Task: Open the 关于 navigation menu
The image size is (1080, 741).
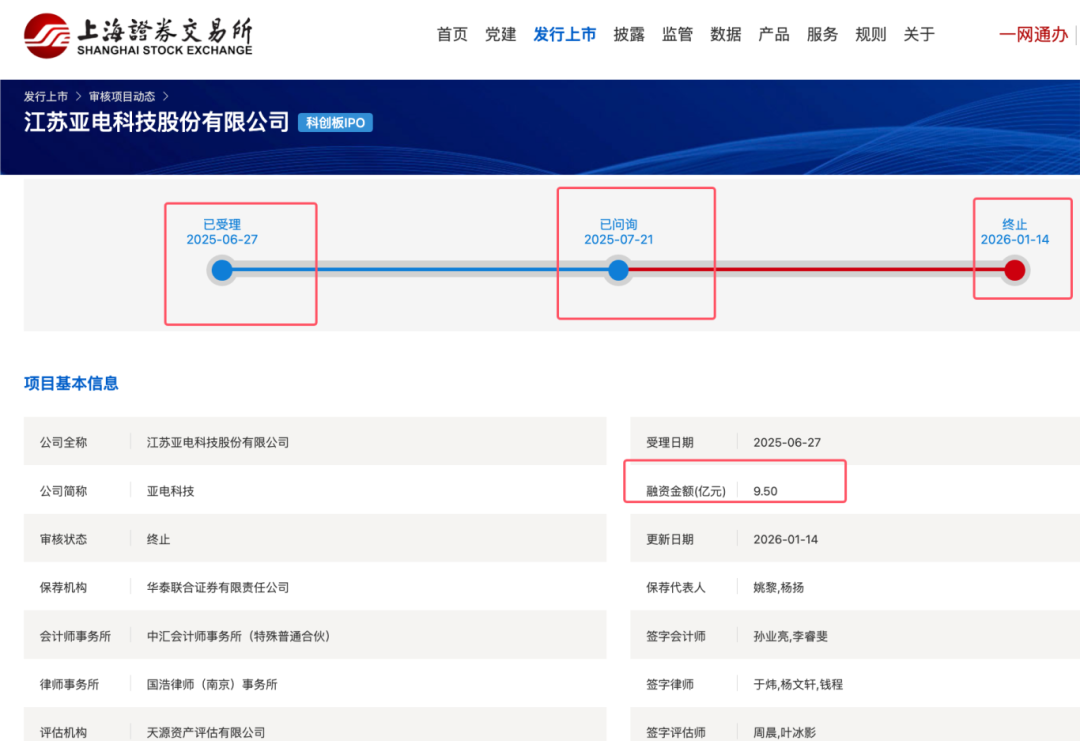Action: 919,34
